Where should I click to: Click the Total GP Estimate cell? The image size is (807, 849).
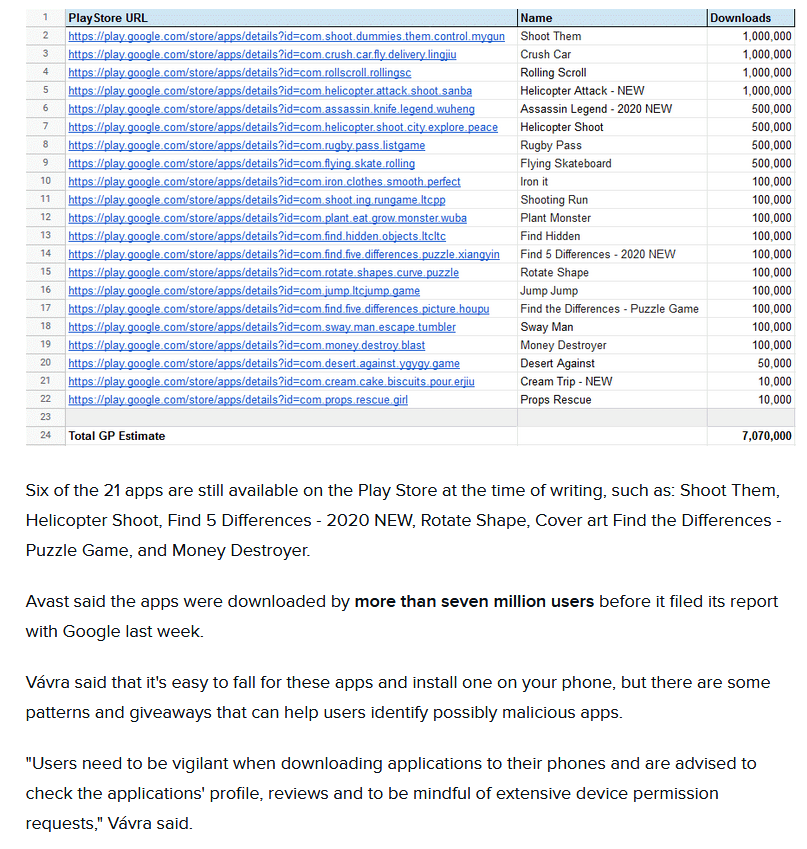[291, 436]
